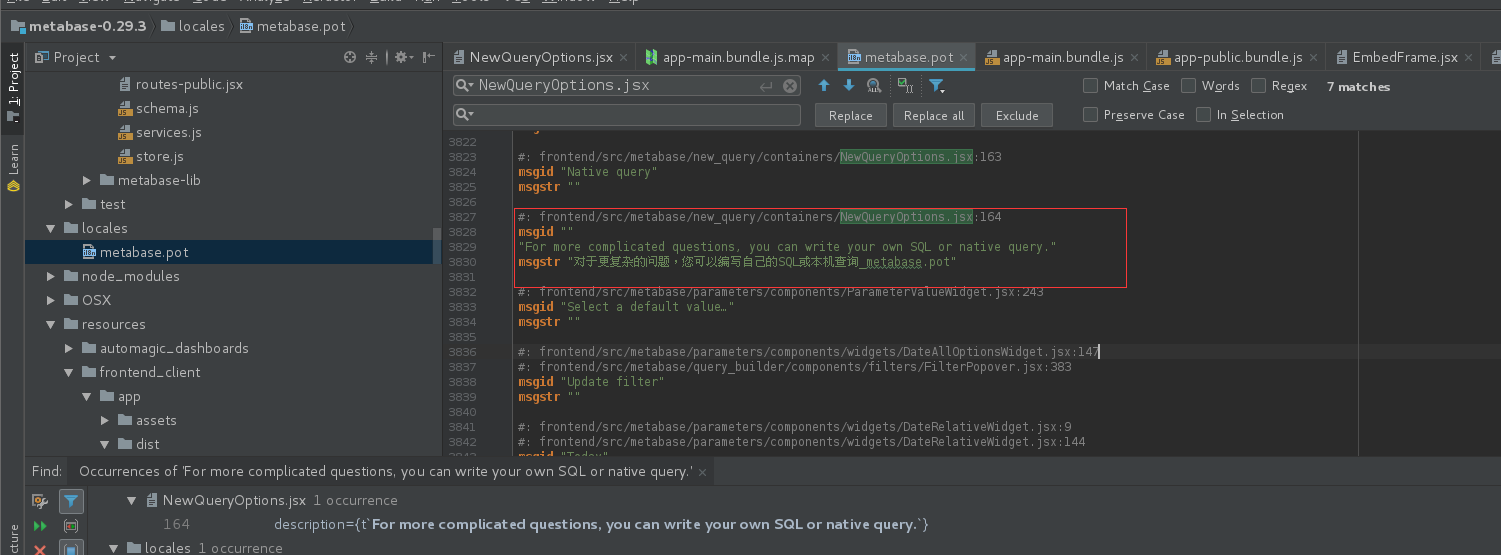Viewport: 1501px width, 555px height.
Task: Click multiline newline icon in search field
Action: coord(767,86)
